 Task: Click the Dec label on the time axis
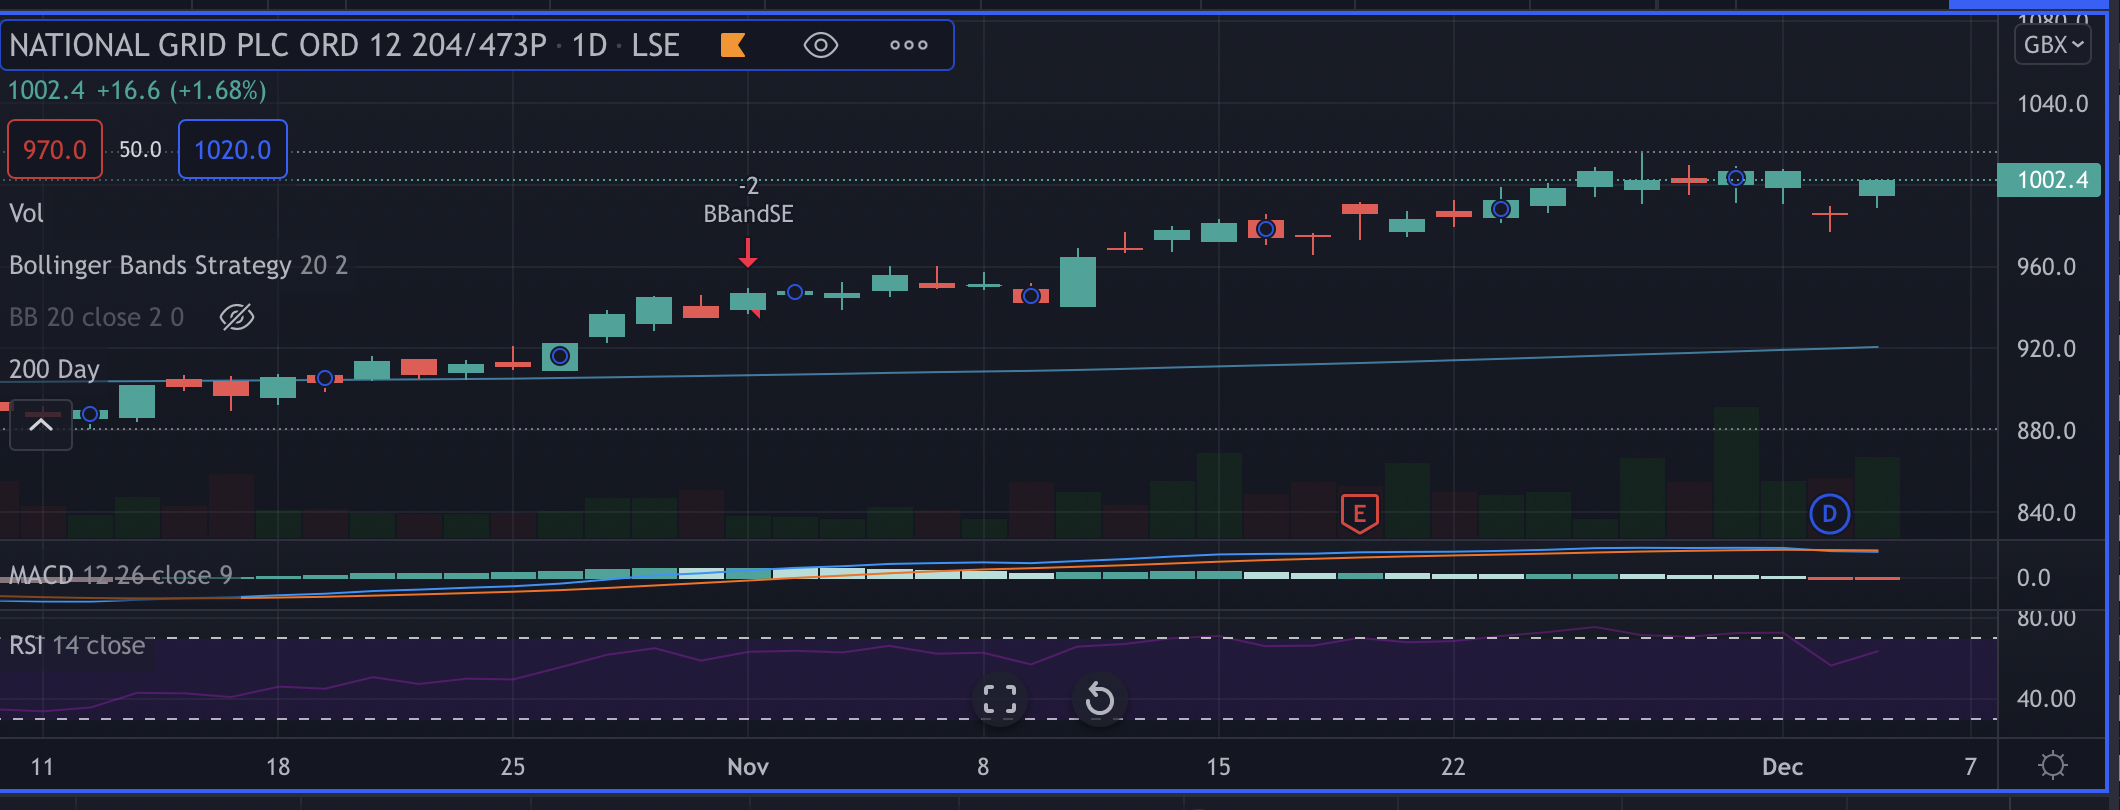click(x=1782, y=767)
